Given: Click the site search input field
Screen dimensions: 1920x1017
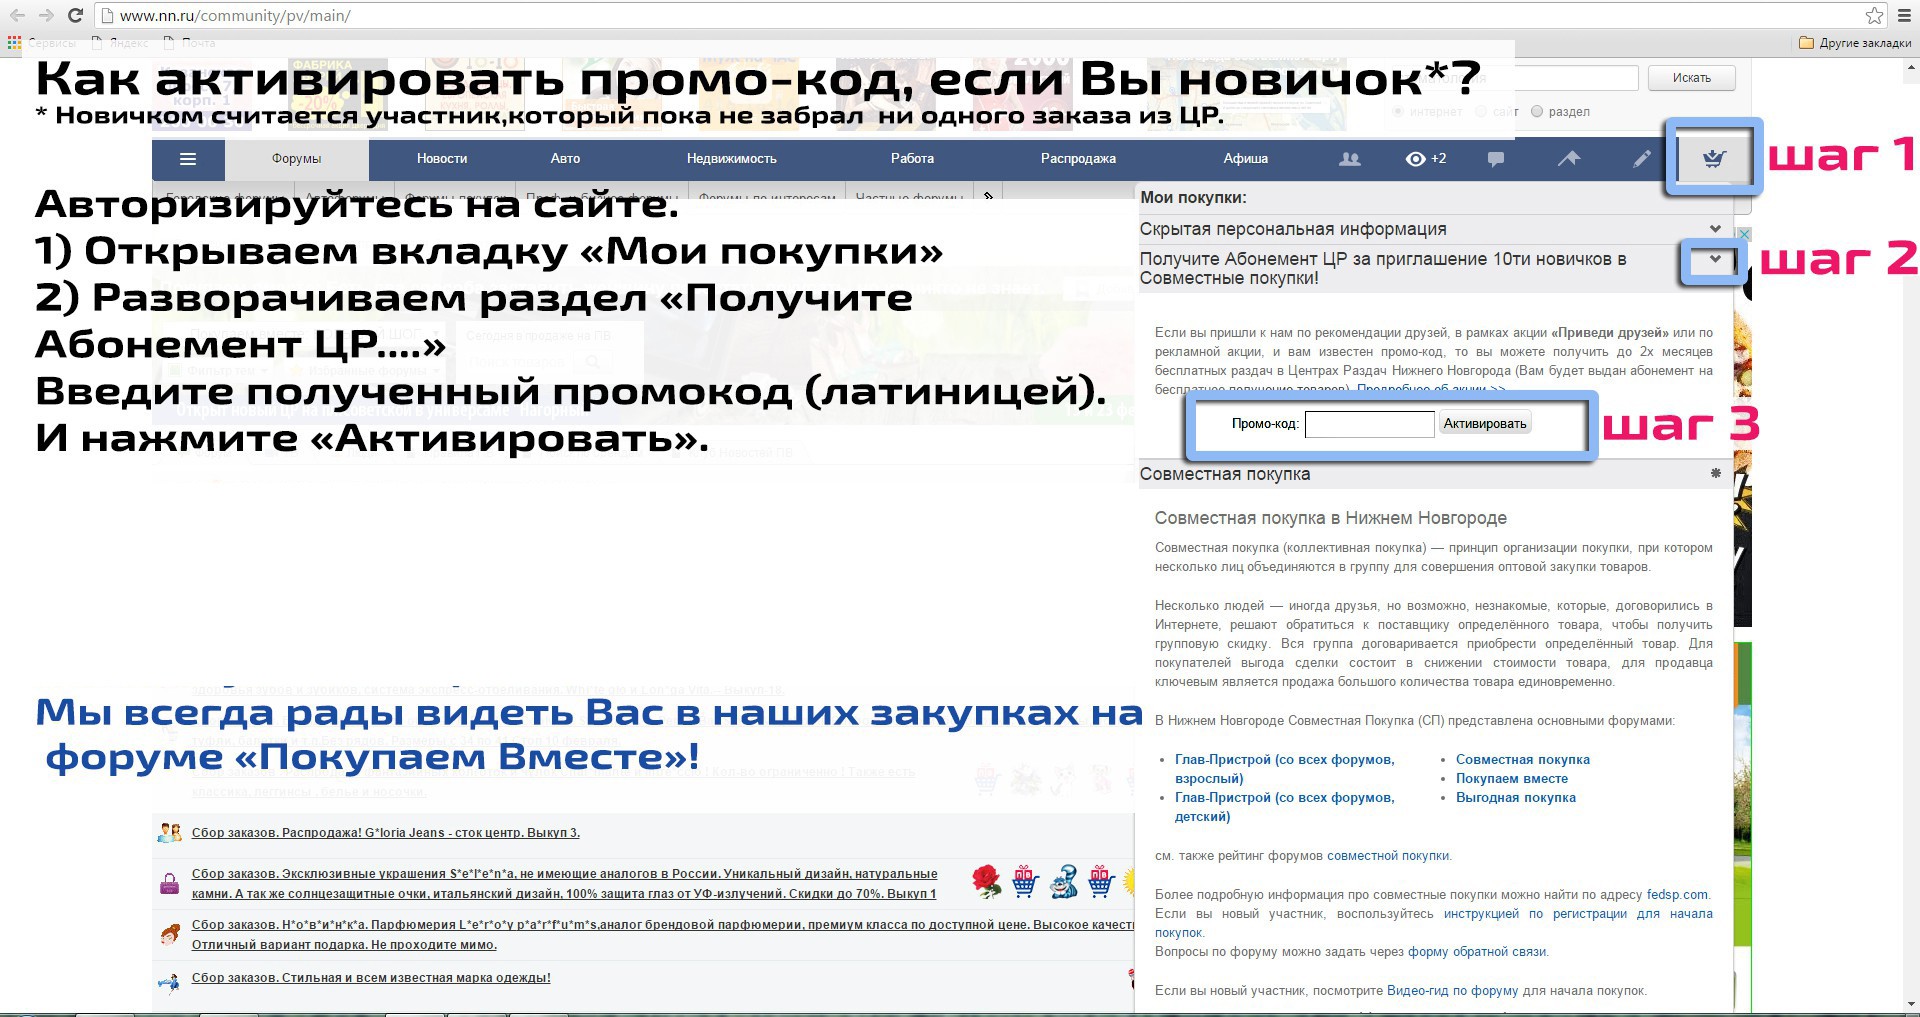Looking at the screenshot, I should (x=1515, y=78).
